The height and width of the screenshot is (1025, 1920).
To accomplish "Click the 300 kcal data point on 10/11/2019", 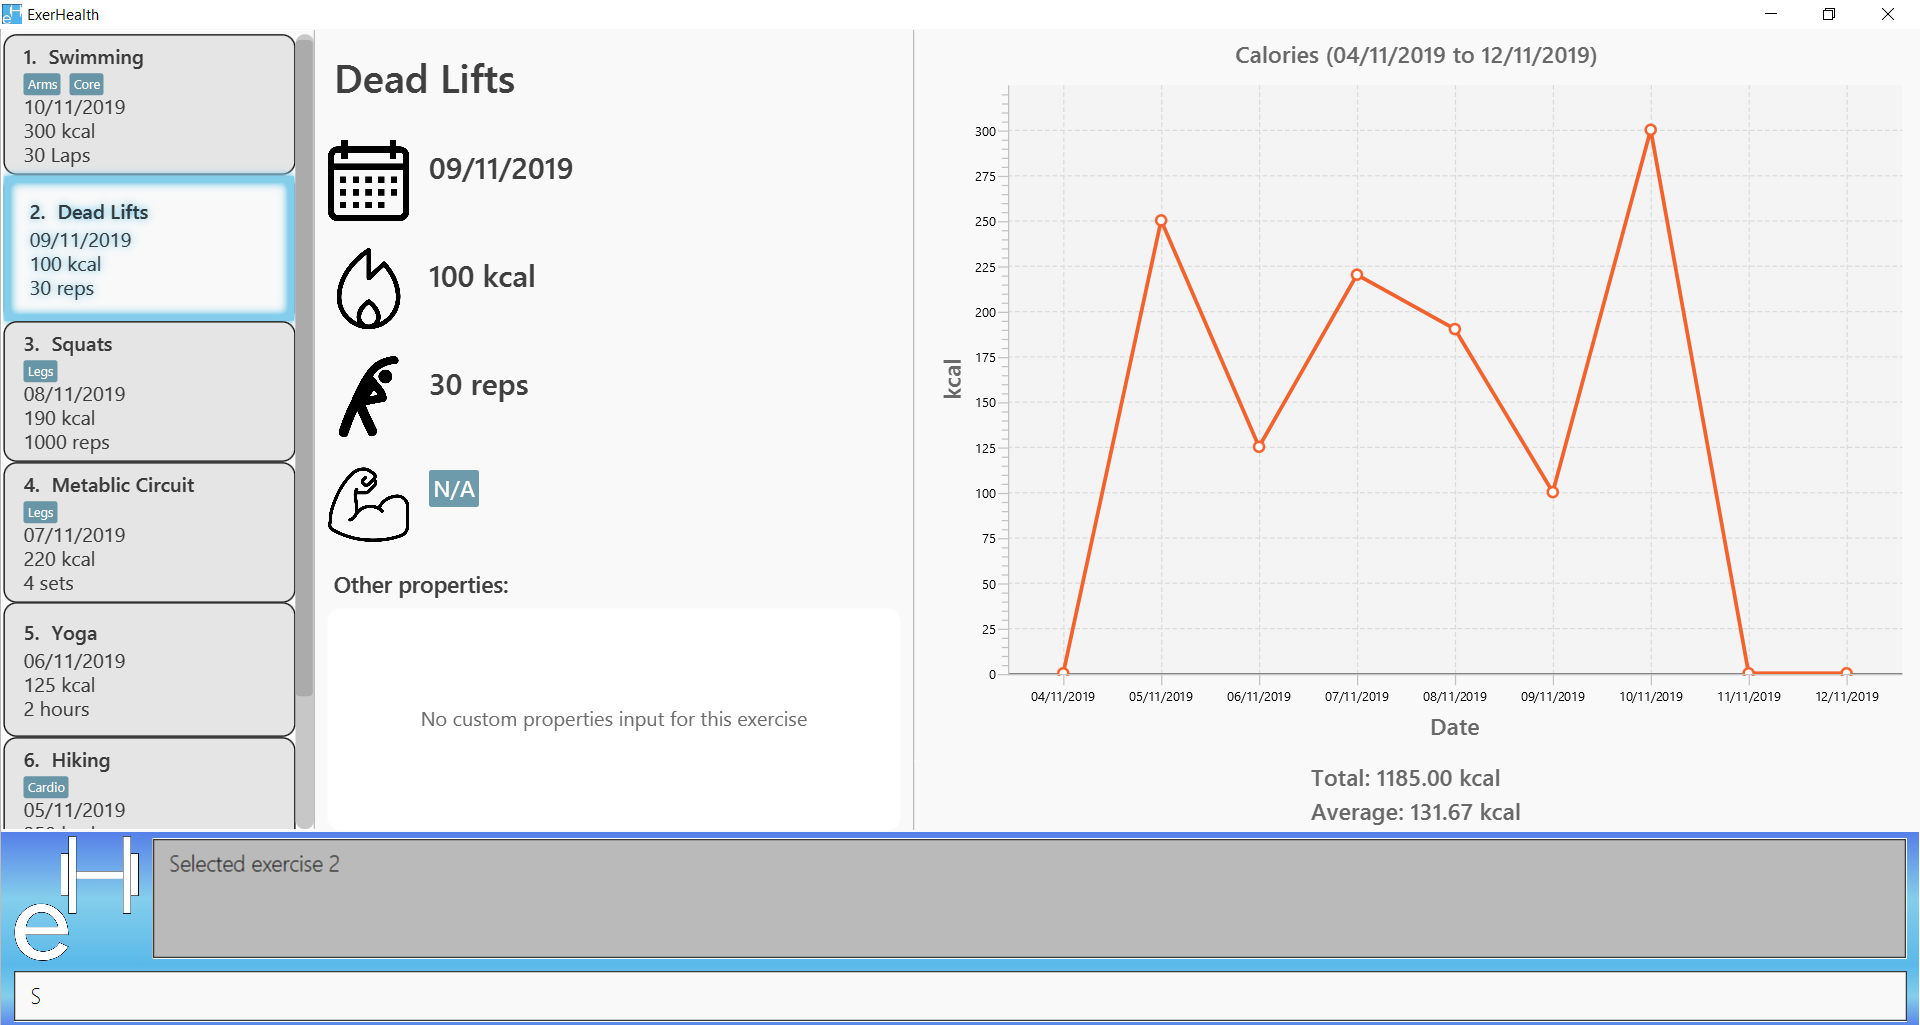I will click(x=1651, y=130).
